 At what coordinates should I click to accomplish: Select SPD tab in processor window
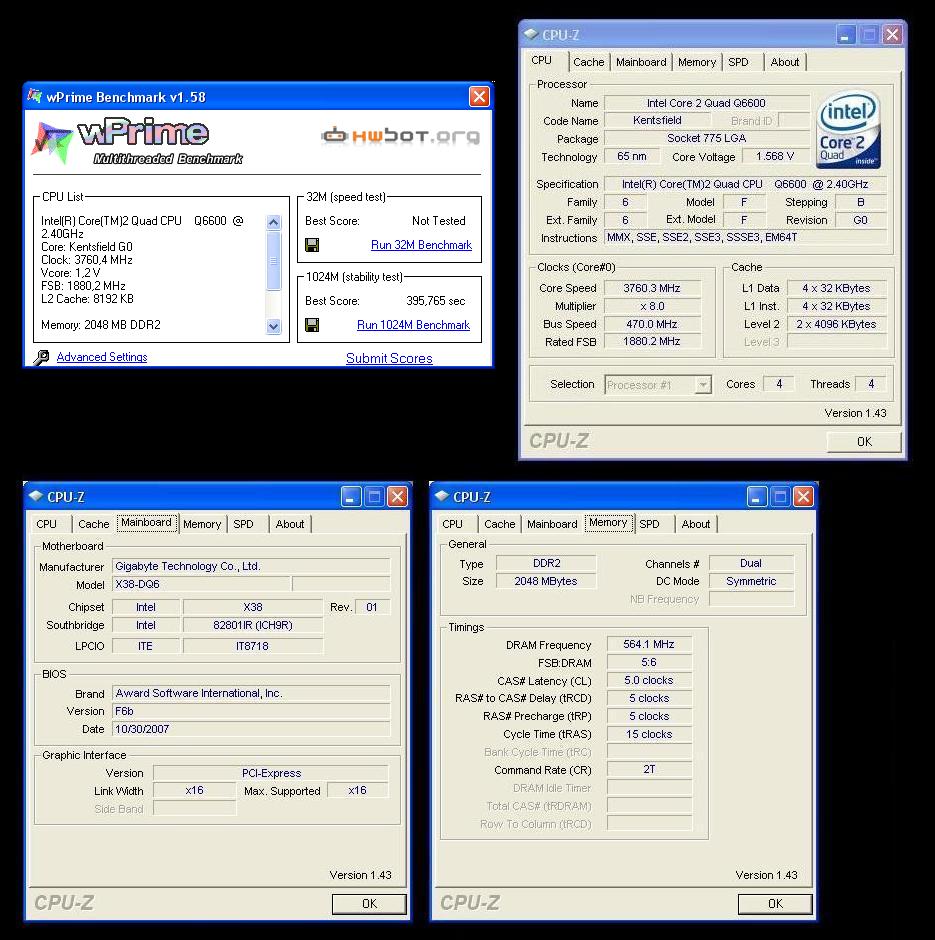point(738,62)
